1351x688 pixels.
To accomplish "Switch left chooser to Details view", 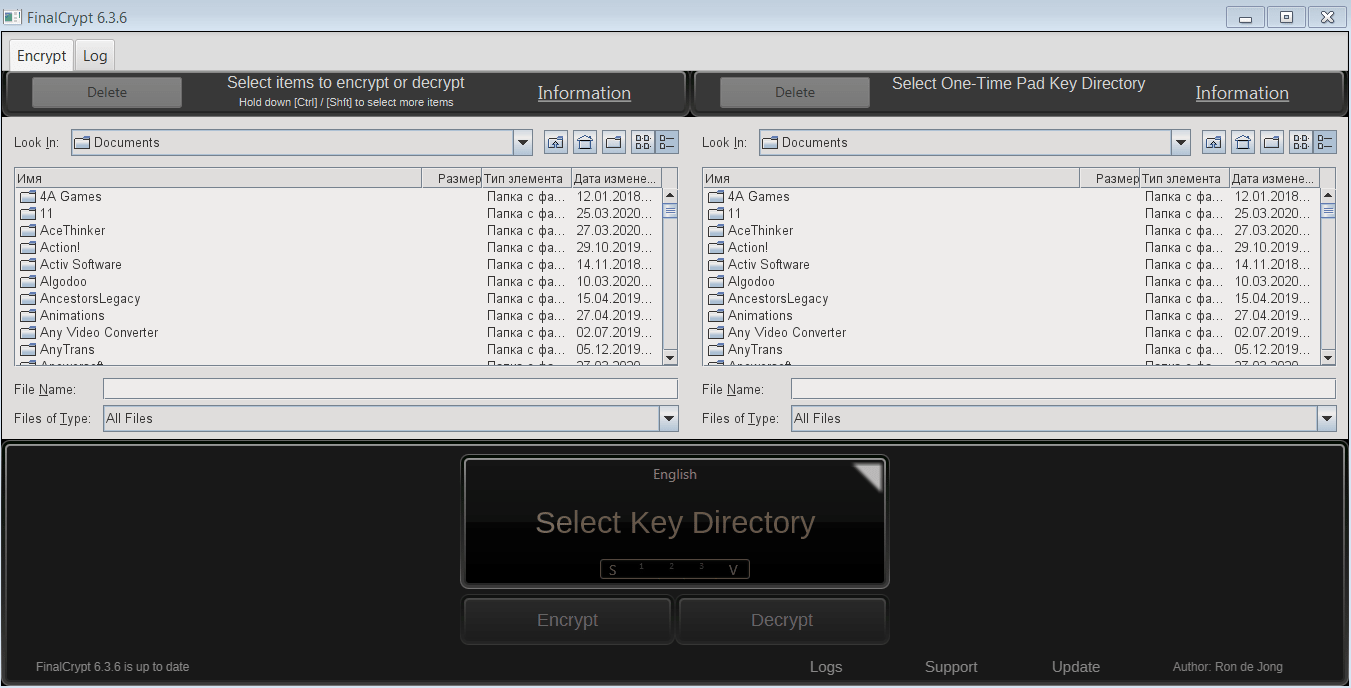I will (x=667, y=142).
